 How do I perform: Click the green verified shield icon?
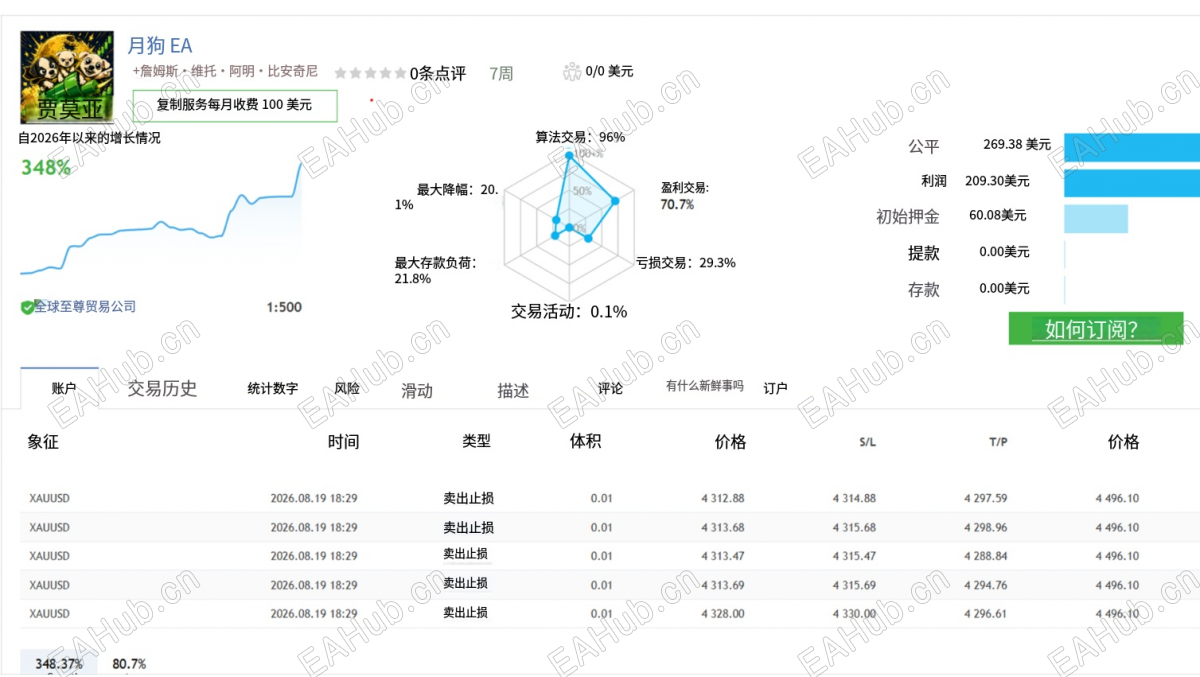(27, 308)
